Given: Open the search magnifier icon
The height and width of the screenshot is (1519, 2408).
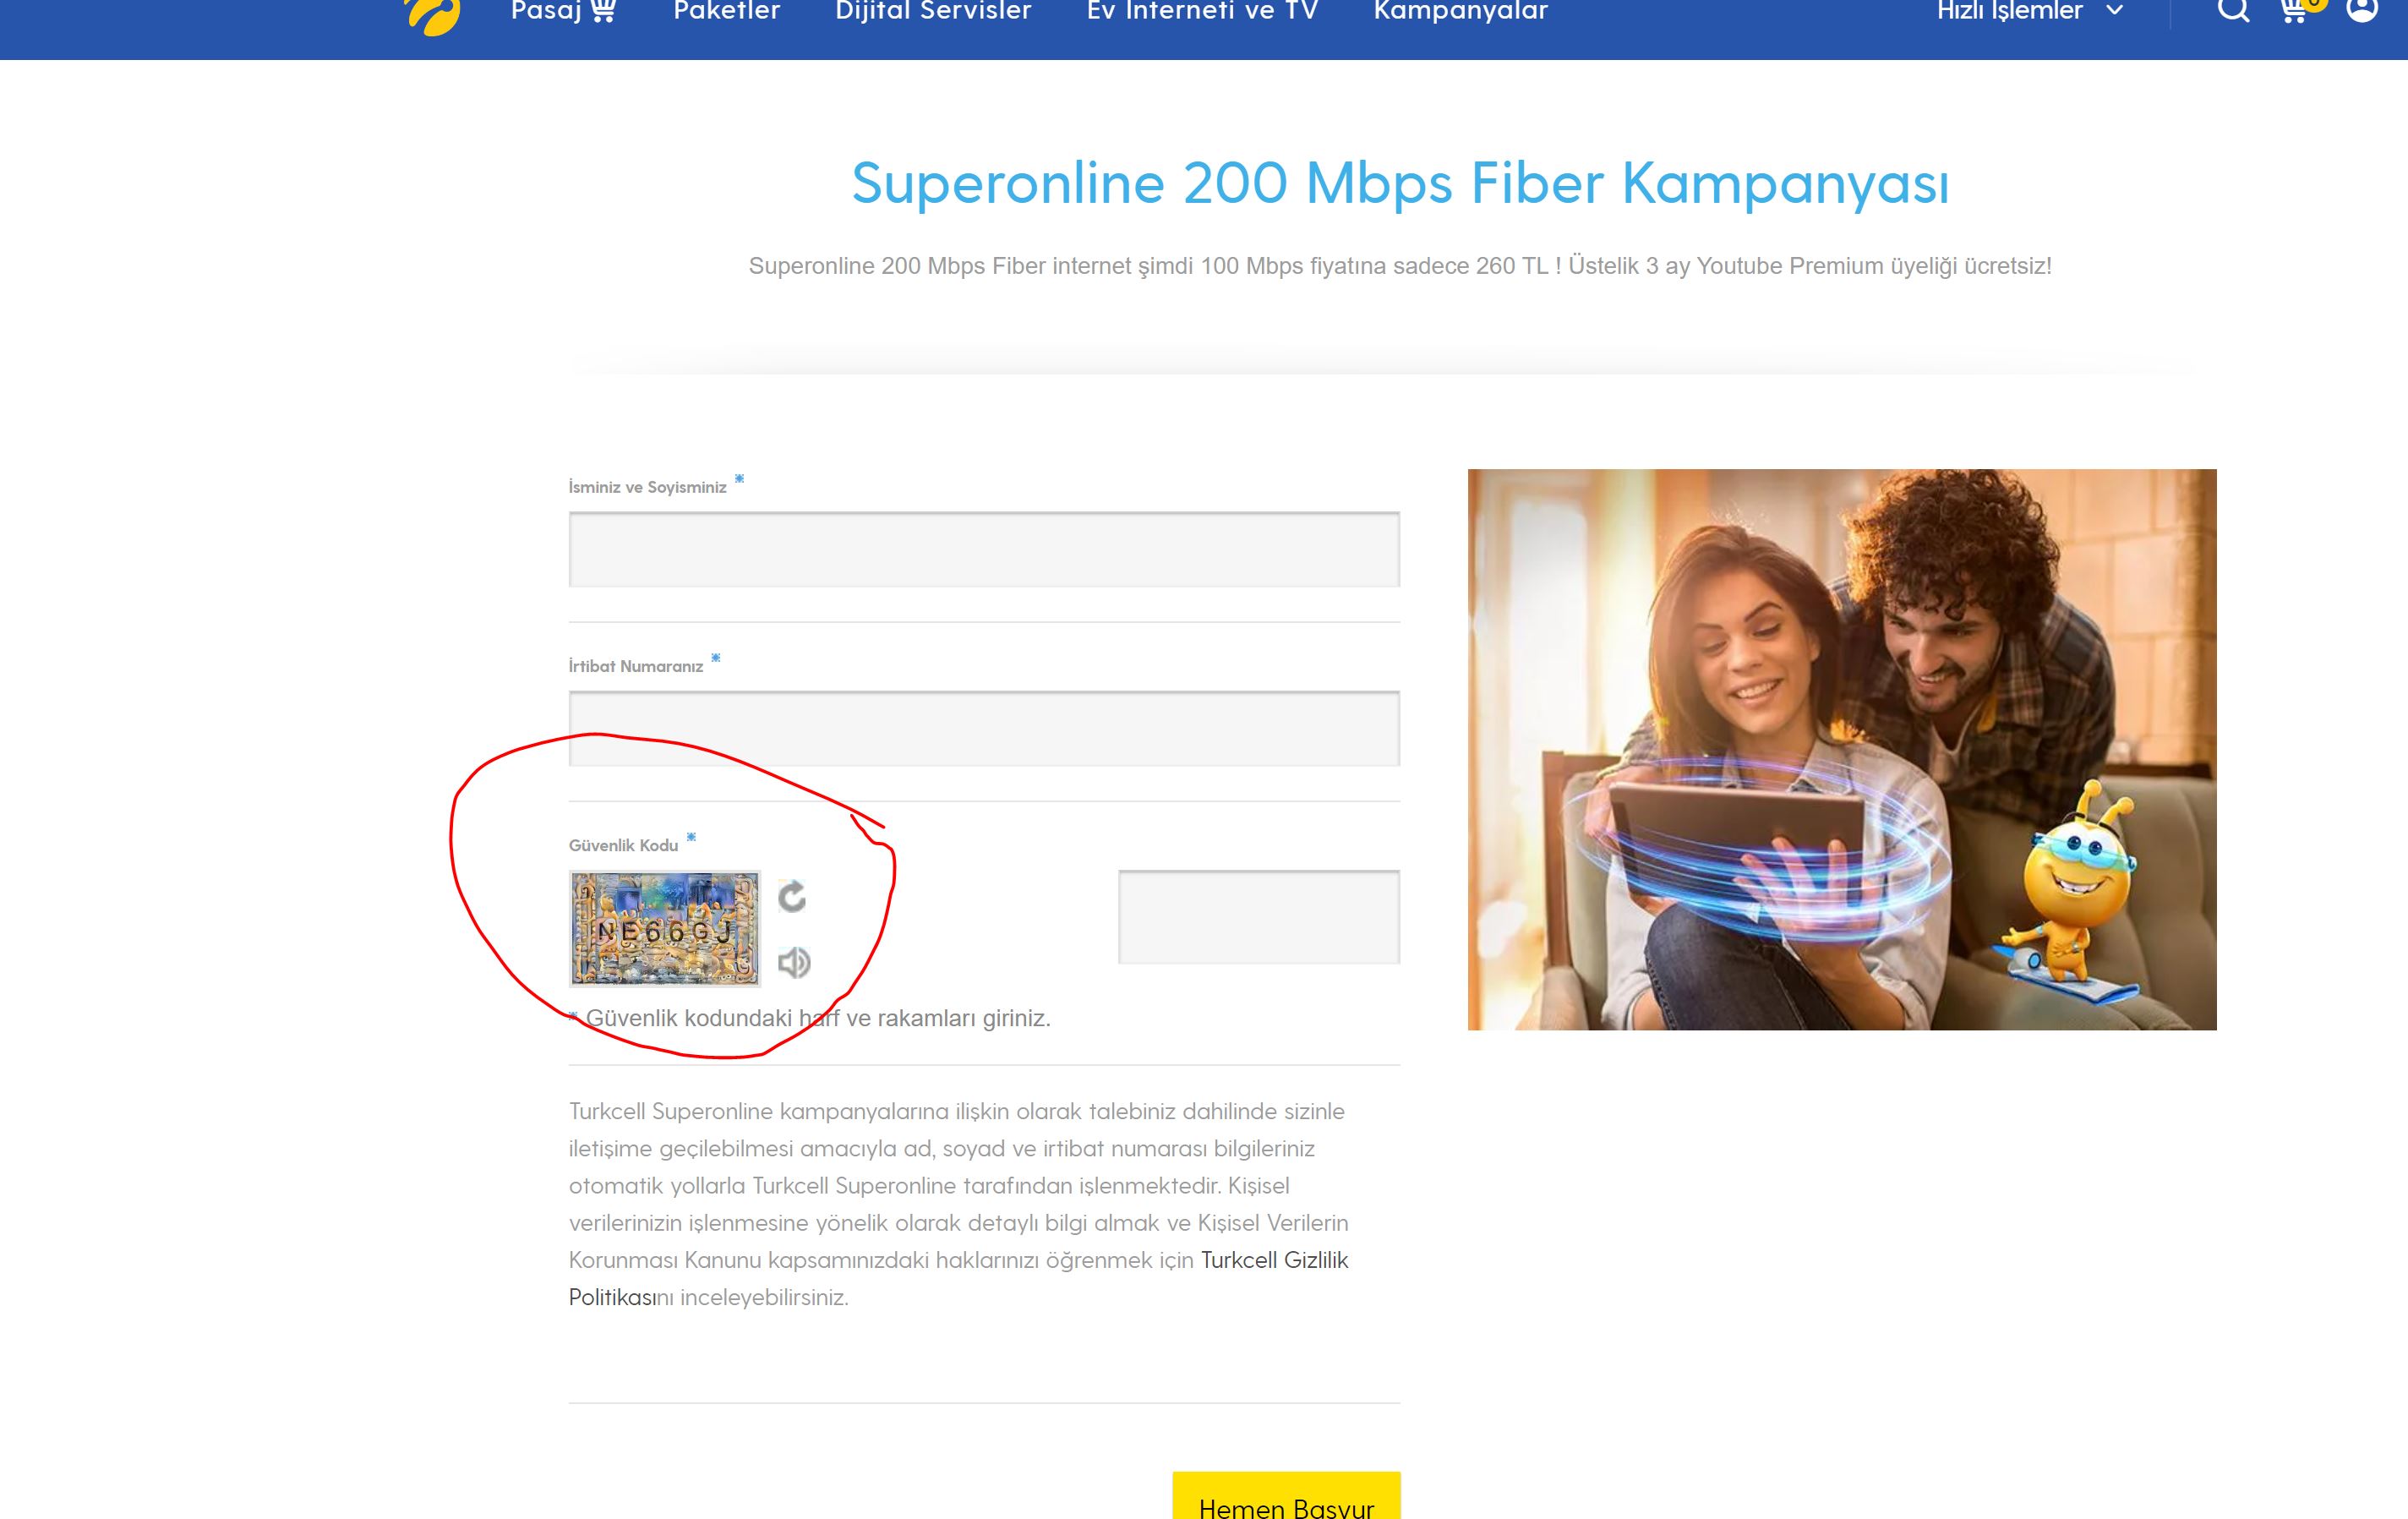Looking at the screenshot, I should pyautogui.click(x=2233, y=10).
